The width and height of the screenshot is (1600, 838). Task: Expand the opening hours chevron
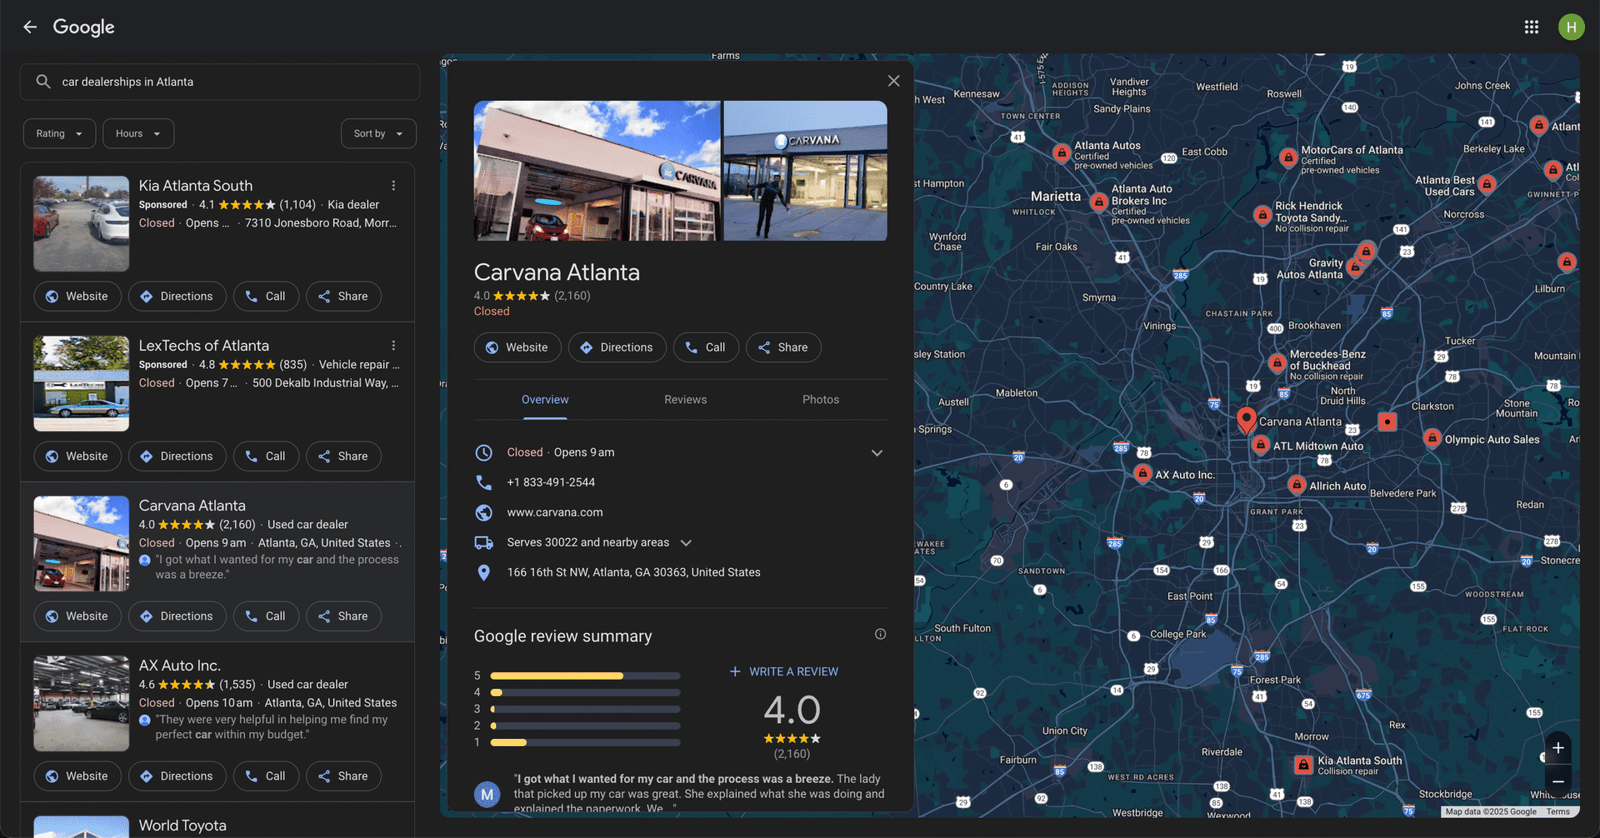[877, 453]
